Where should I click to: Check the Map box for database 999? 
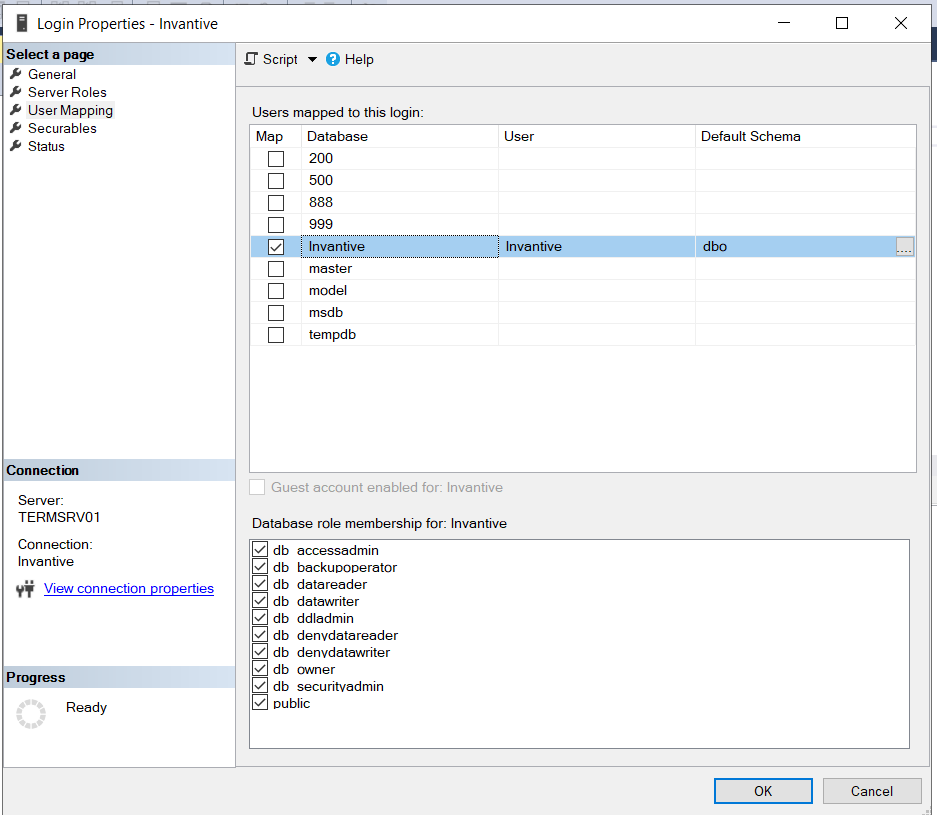[275, 225]
